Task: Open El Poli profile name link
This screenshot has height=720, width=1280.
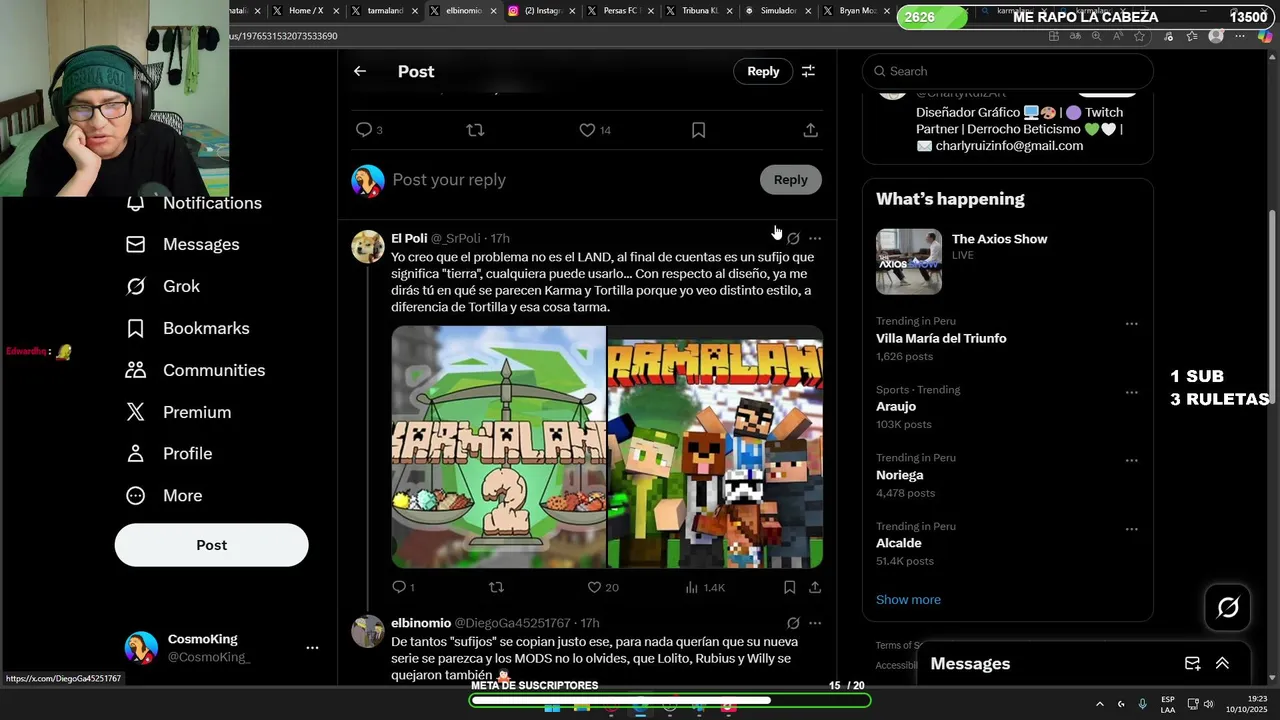Action: pos(409,238)
